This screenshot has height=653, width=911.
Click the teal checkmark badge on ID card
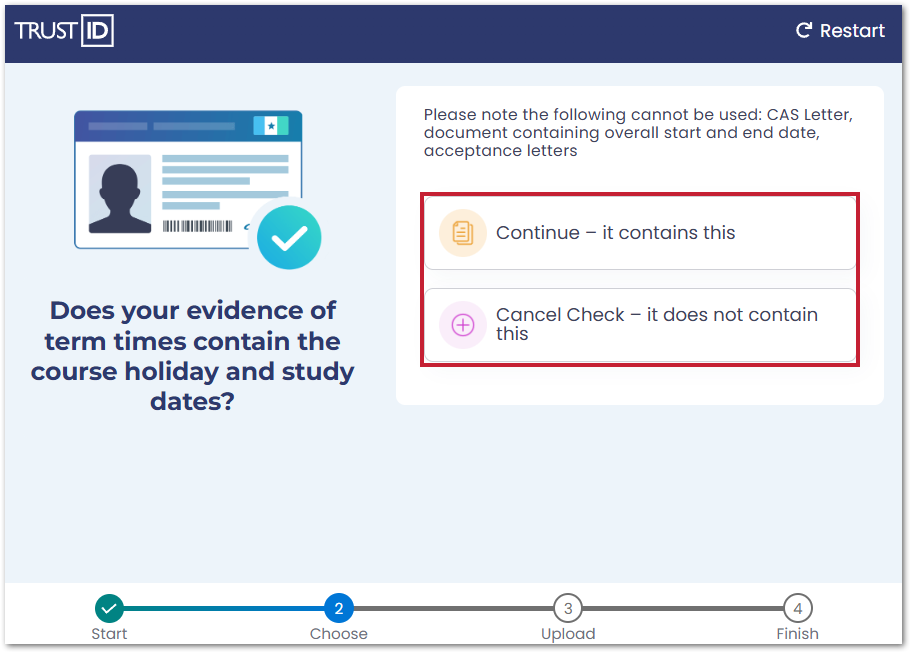coord(289,238)
